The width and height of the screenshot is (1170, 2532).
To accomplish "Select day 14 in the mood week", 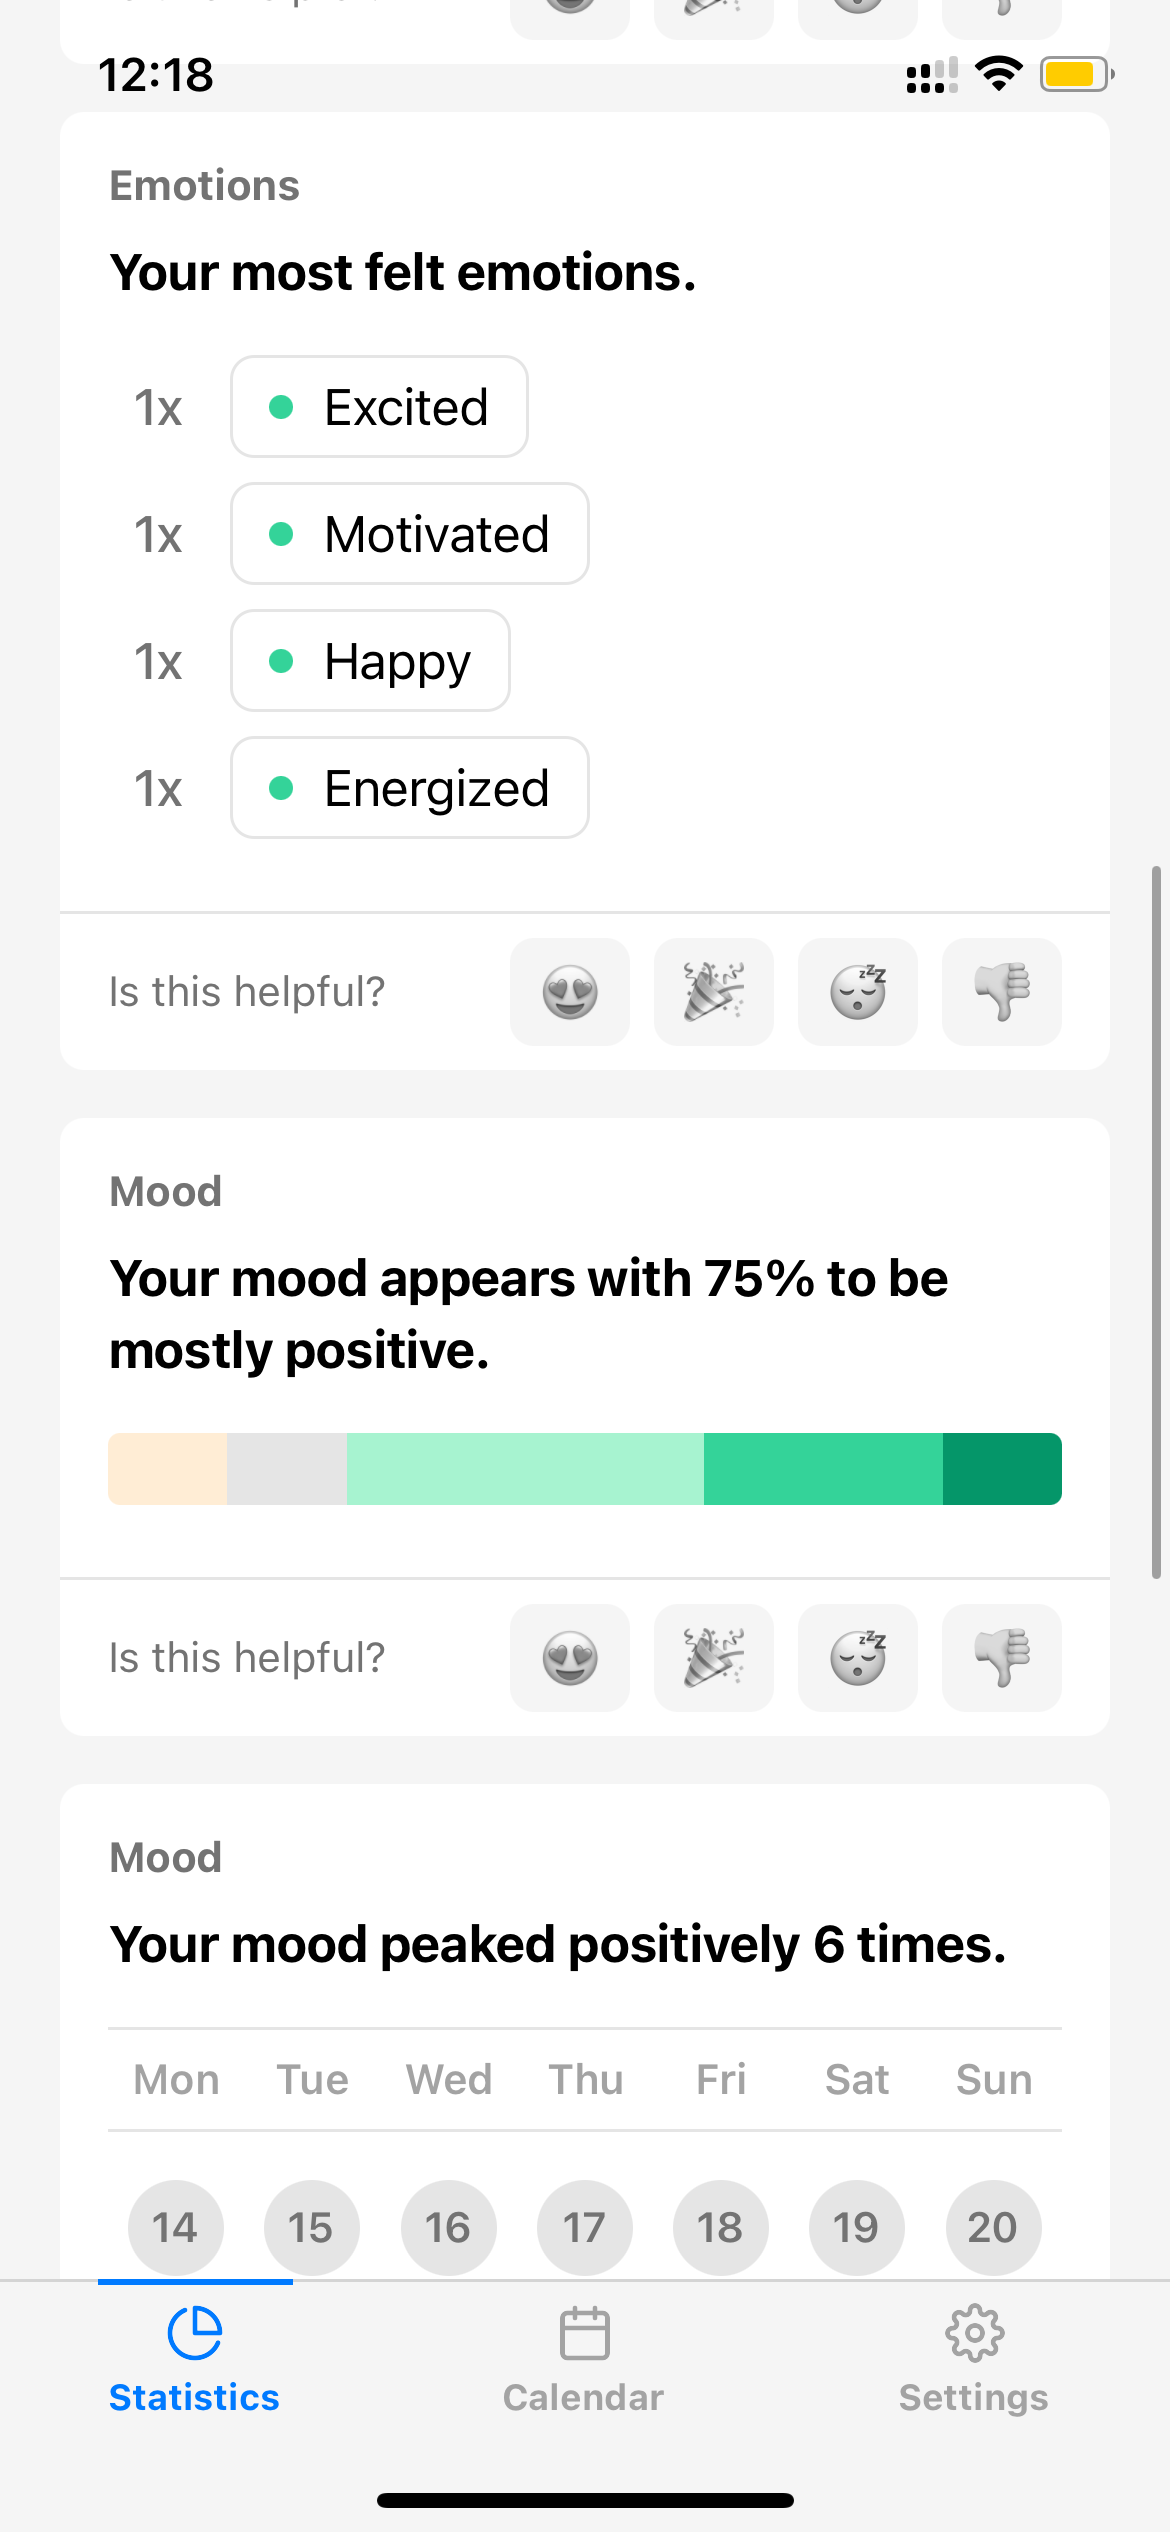I will [x=175, y=2228].
